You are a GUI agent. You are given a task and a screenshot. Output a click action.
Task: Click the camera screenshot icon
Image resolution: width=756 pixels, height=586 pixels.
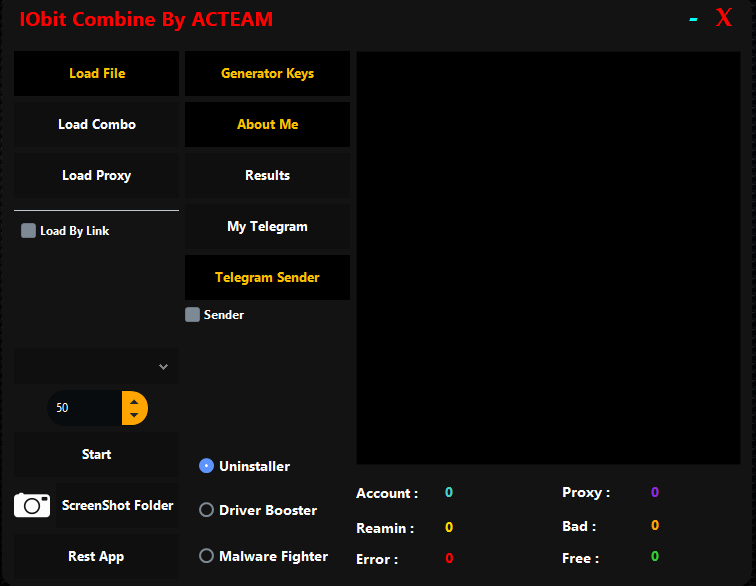32,505
